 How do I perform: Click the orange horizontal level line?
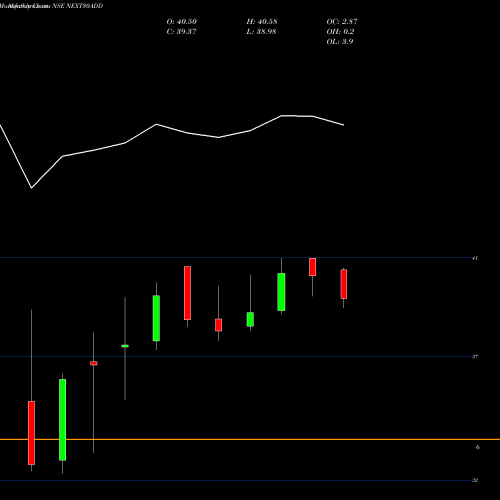[x=250, y=440]
